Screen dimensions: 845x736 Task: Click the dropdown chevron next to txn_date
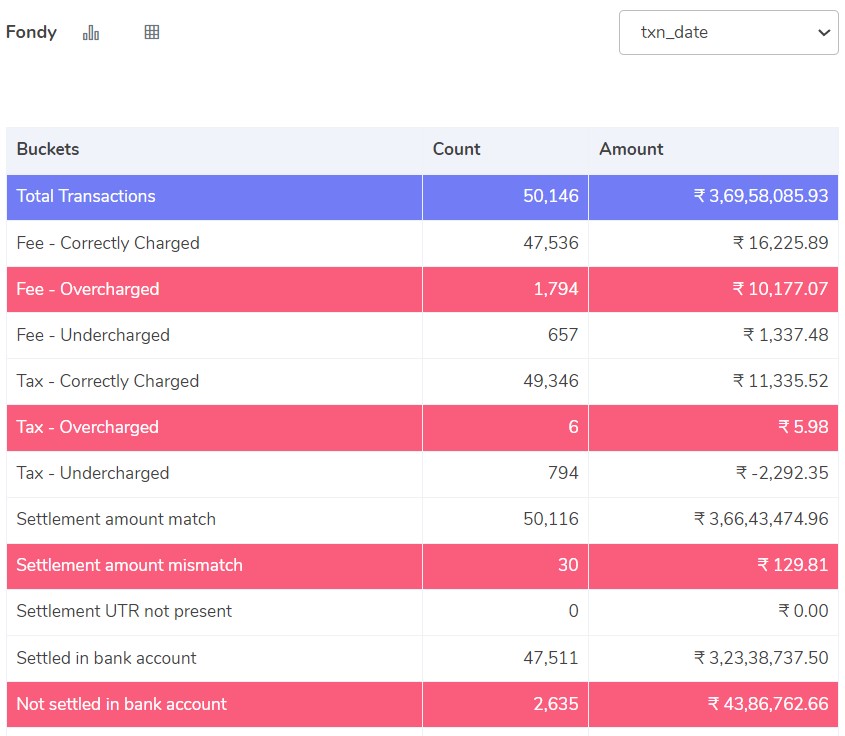(x=823, y=32)
